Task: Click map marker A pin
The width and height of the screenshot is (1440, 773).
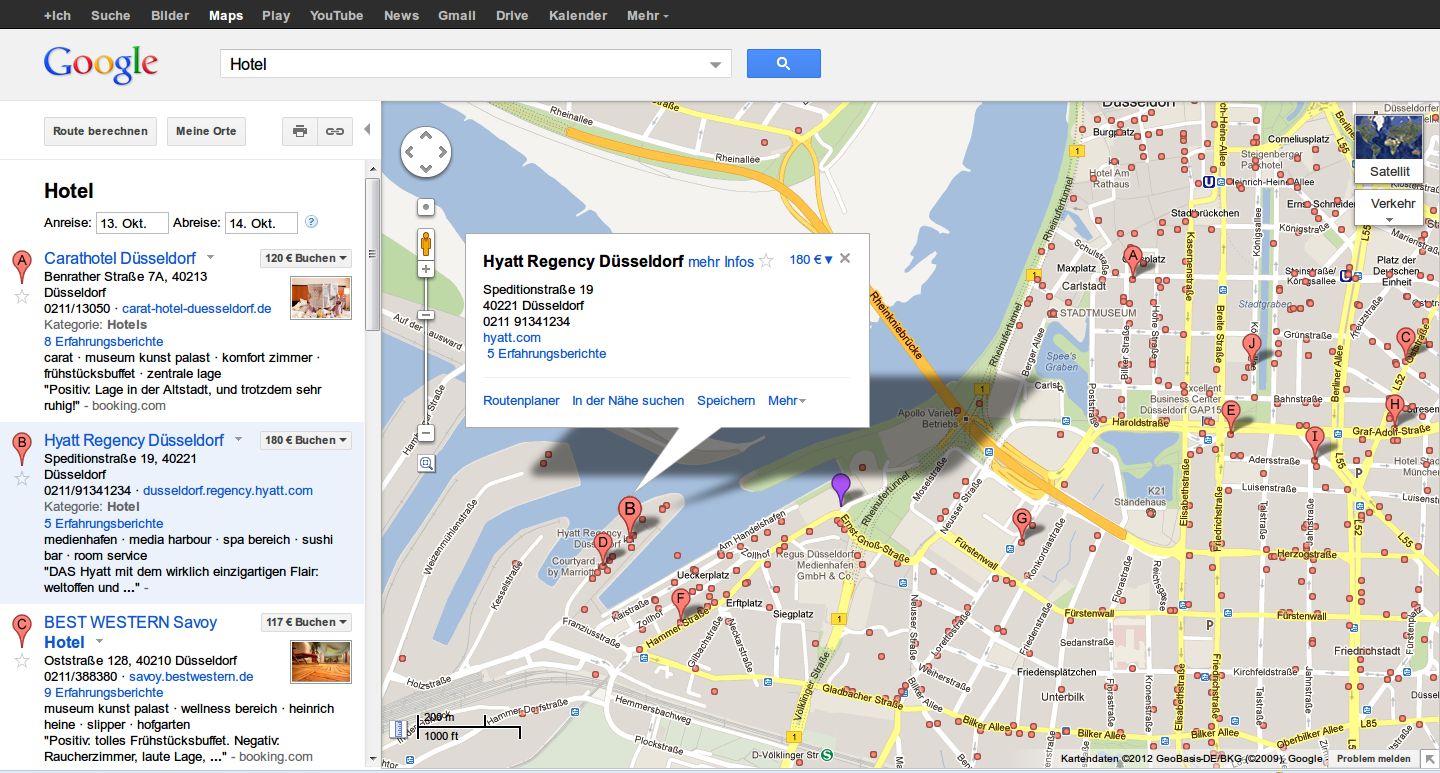Action: tap(1132, 262)
